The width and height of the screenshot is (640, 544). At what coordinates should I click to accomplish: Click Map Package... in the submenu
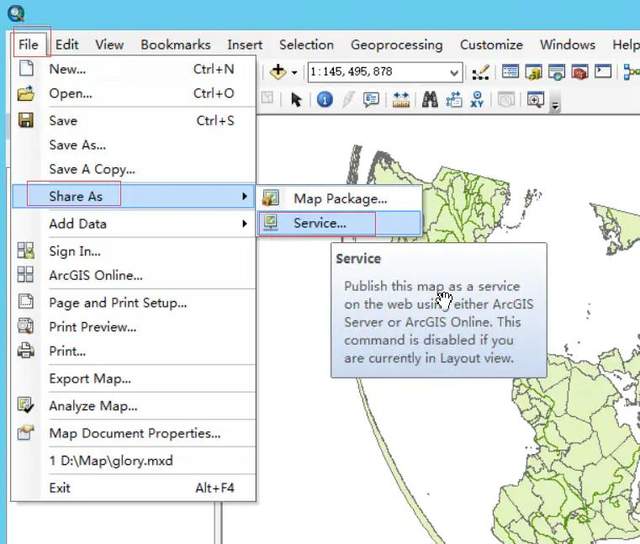(340, 199)
